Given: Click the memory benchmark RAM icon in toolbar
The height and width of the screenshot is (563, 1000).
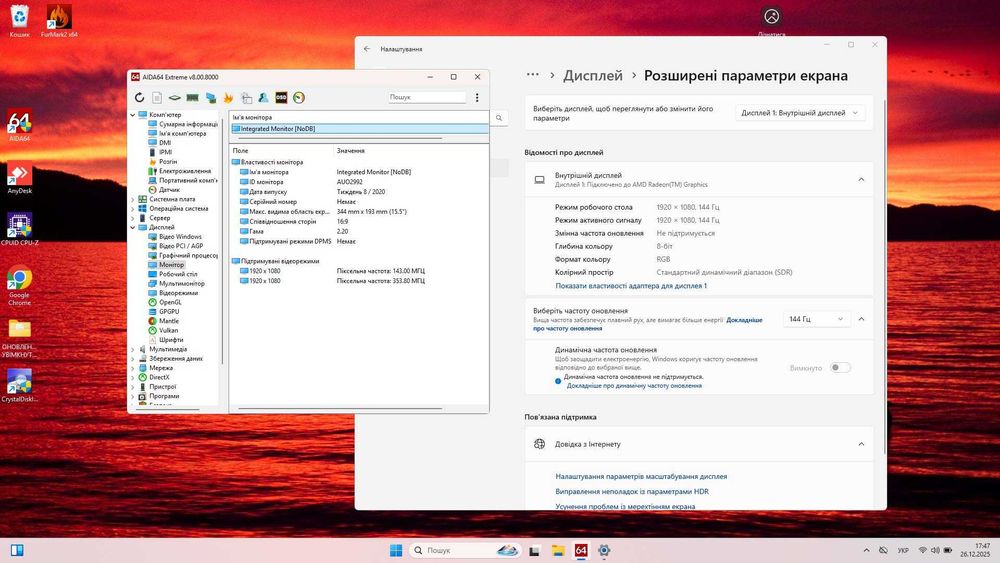Looking at the screenshot, I should tap(192, 97).
